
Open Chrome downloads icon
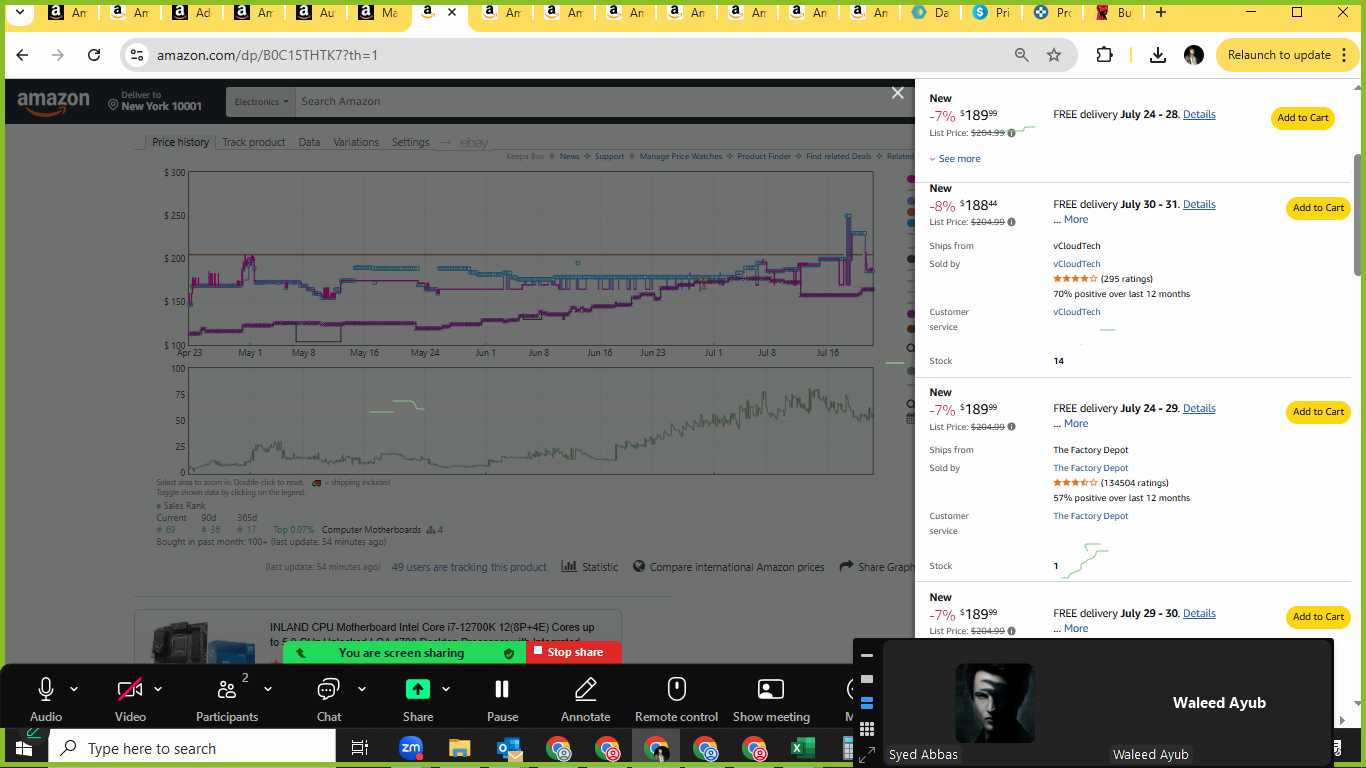coord(1158,55)
